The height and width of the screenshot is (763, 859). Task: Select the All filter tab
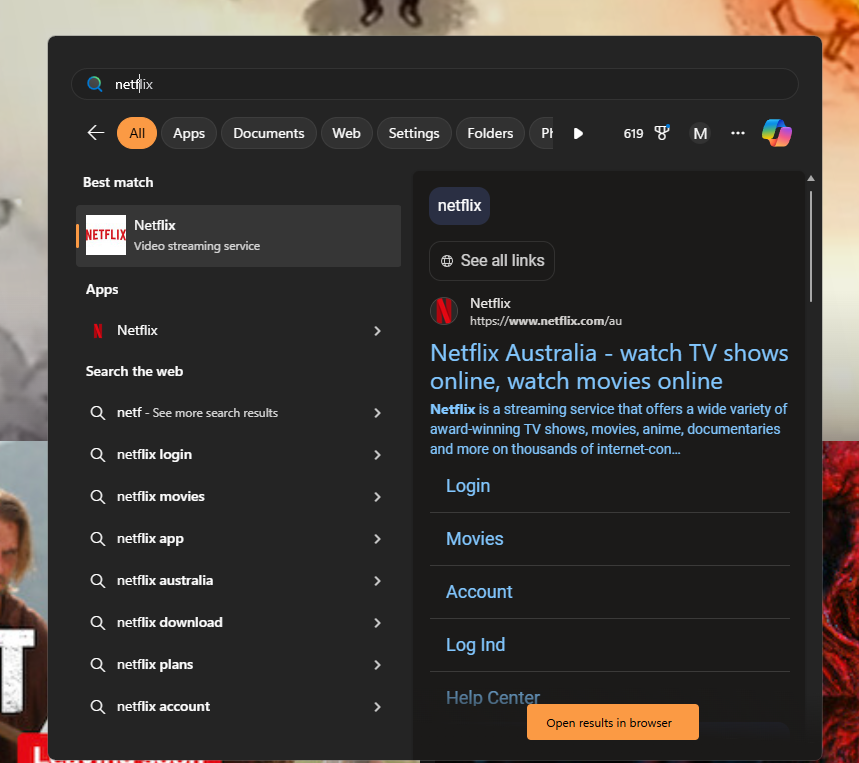[x=137, y=133]
